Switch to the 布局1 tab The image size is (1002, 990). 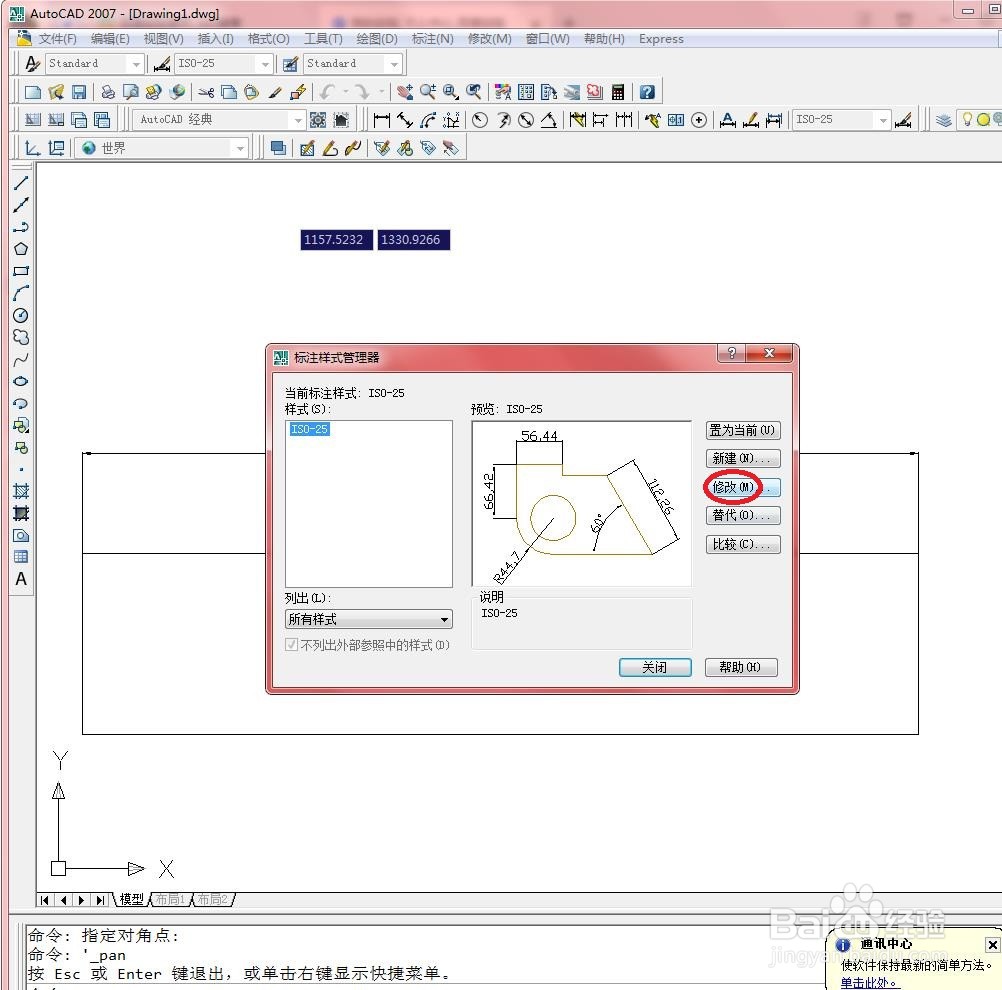tap(170, 899)
